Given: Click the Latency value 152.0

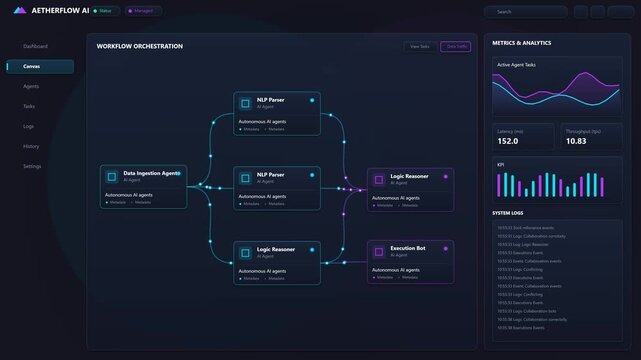Looking at the screenshot, I should pyautogui.click(x=508, y=141).
